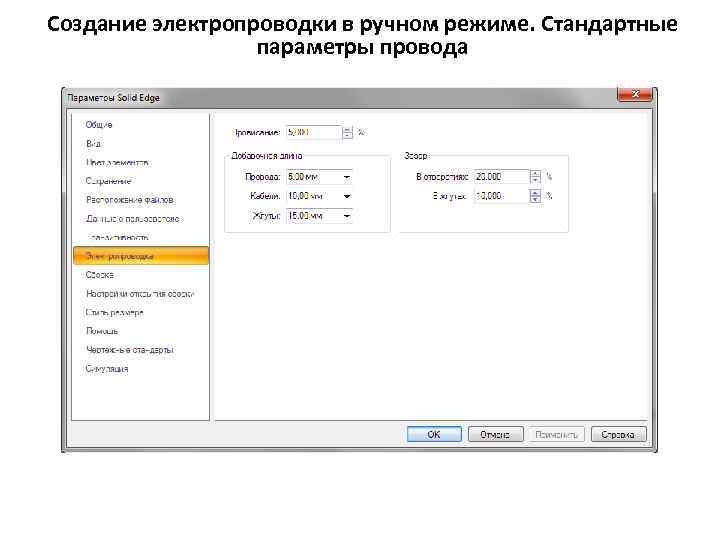The height and width of the screenshot is (540, 720).
Task: Open the Провода length dropdown
Action: pyautogui.click(x=347, y=177)
